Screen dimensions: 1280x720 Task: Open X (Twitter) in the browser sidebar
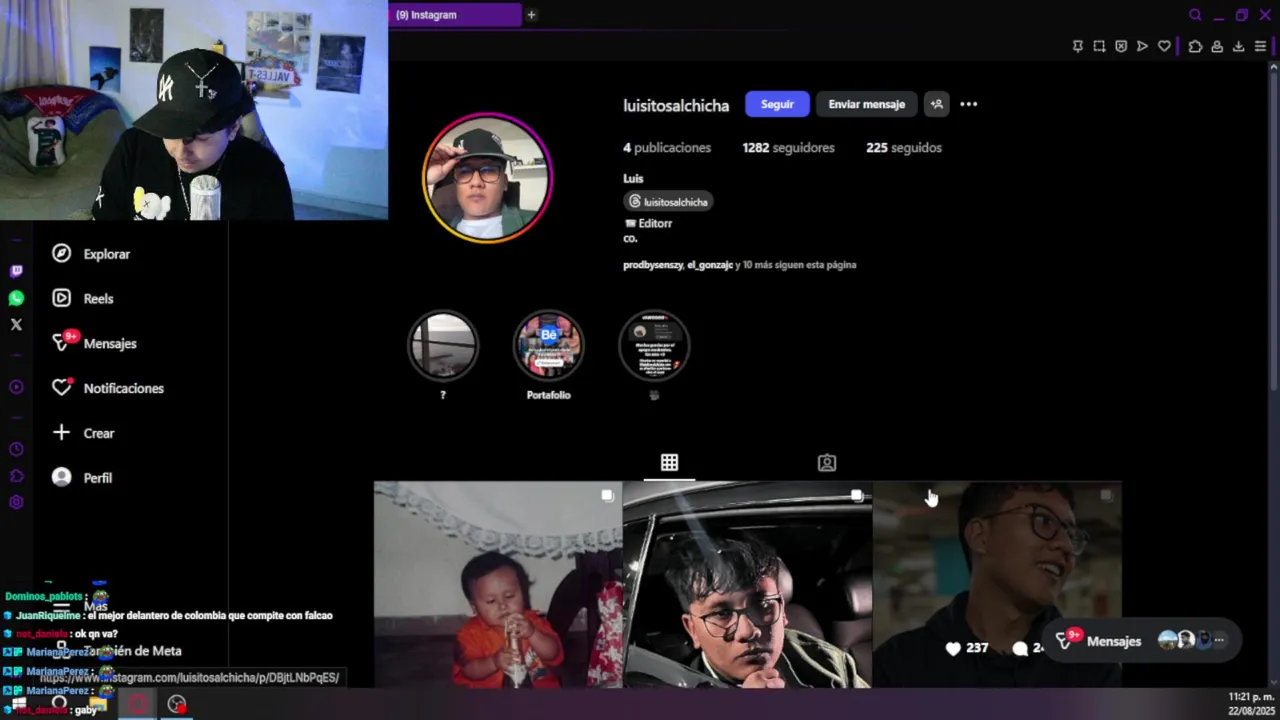(16, 324)
